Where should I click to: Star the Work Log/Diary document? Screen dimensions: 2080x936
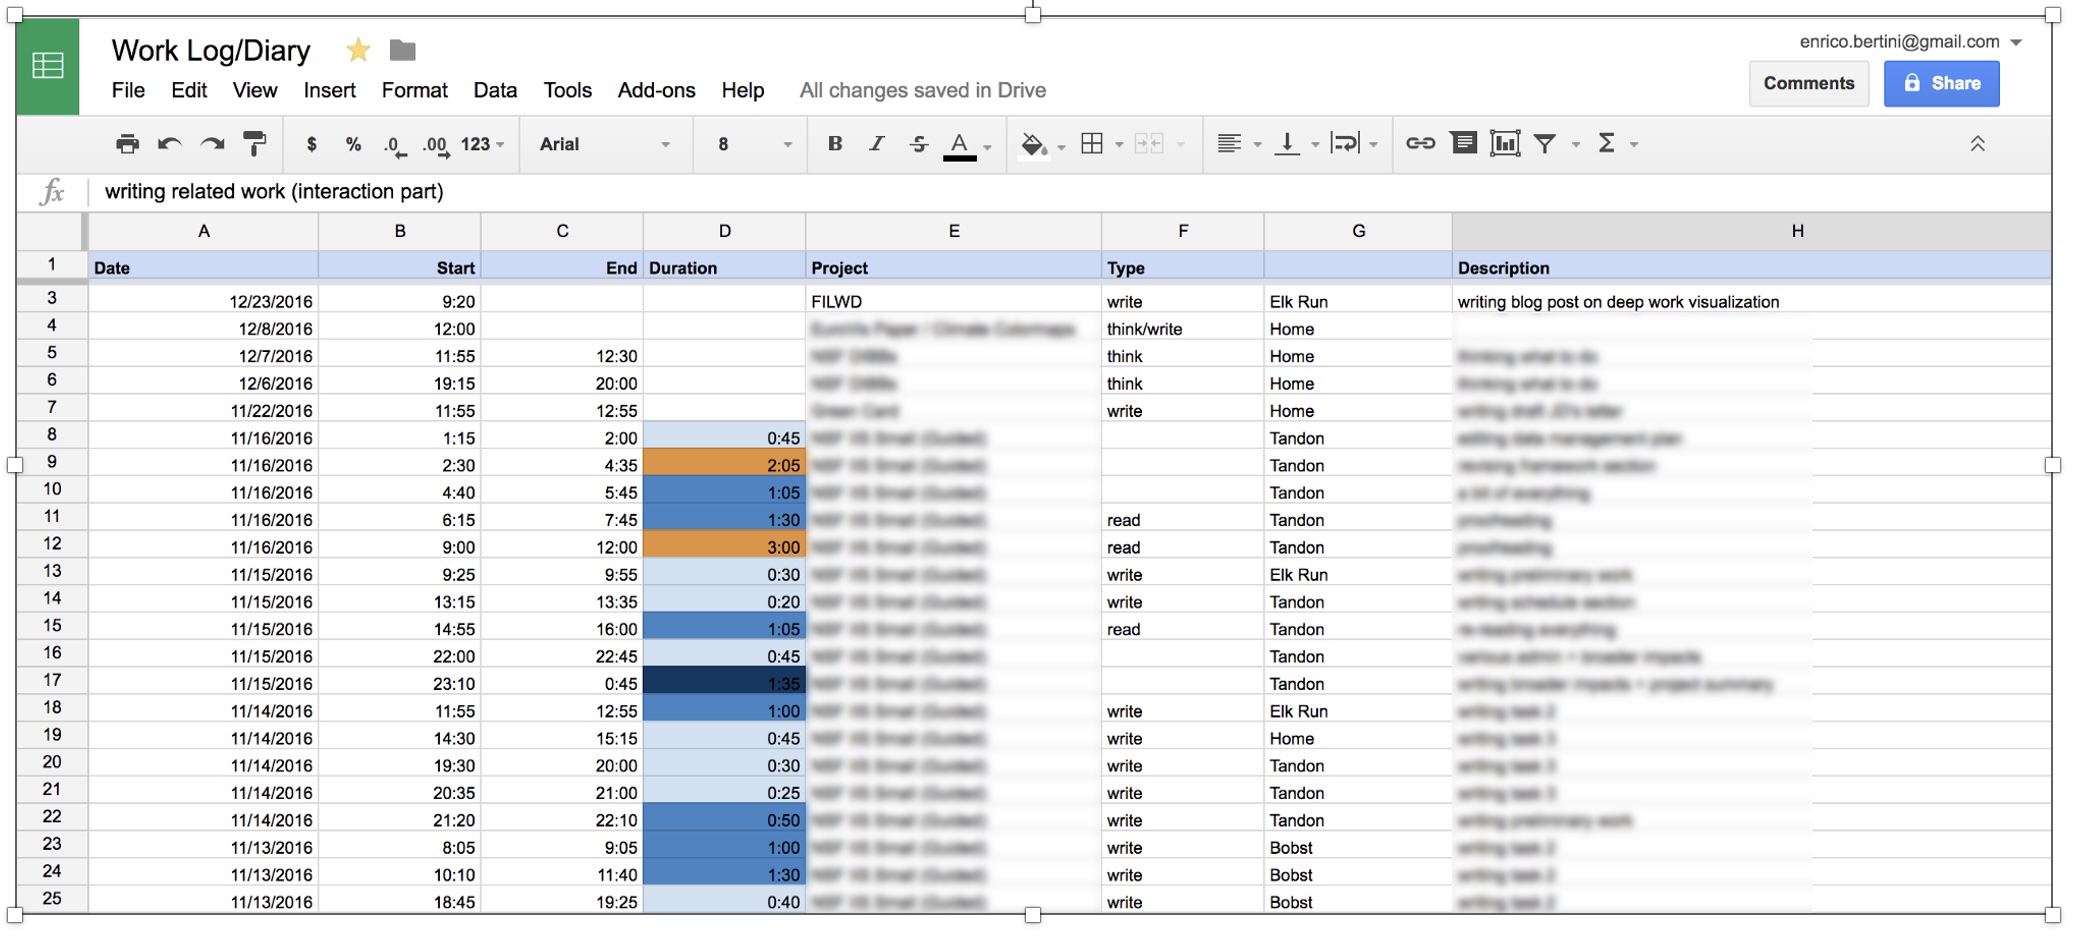(358, 50)
